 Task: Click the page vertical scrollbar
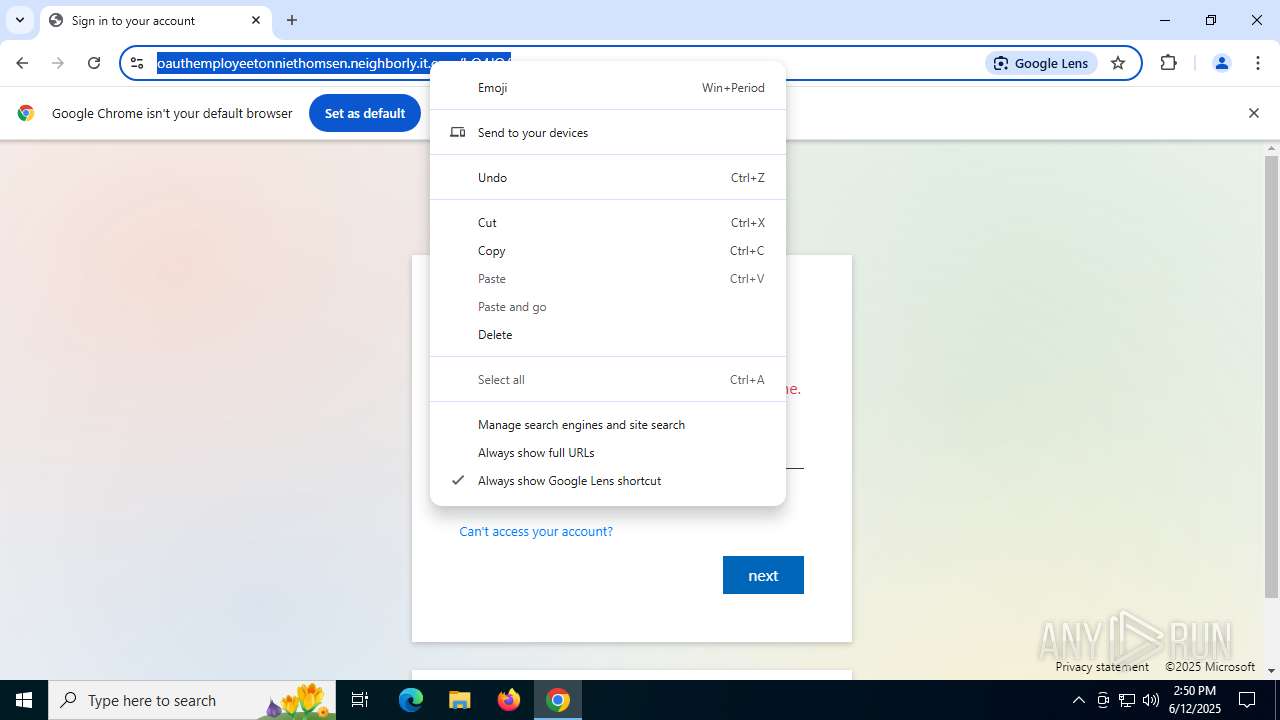pos(1271,377)
